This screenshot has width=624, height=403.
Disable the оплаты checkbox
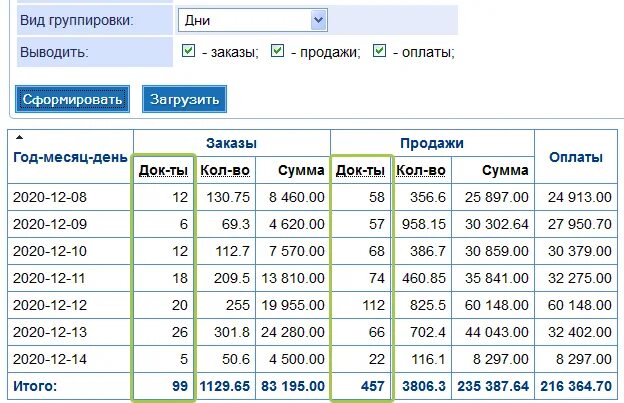[x=379, y=51]
